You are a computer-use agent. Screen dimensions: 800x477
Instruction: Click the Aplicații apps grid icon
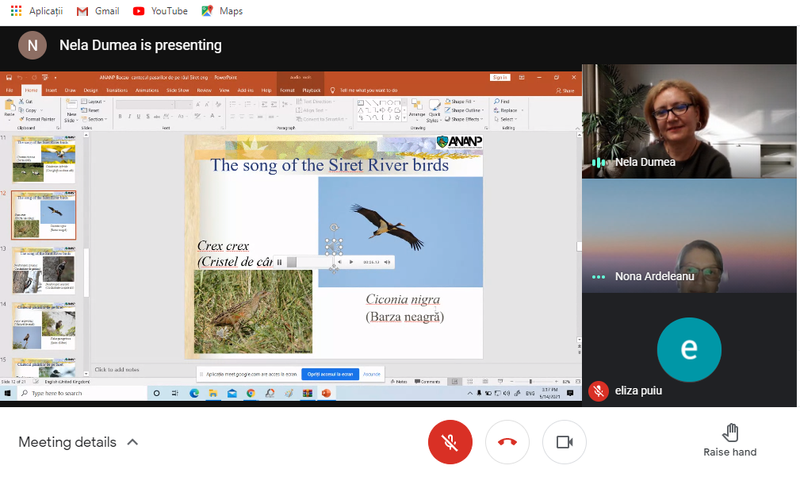click(x=16, y=11)
